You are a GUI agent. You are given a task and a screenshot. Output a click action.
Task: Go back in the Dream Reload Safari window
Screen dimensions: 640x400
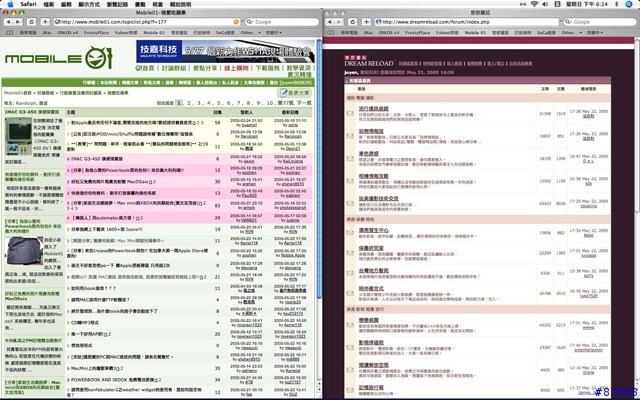330,22
